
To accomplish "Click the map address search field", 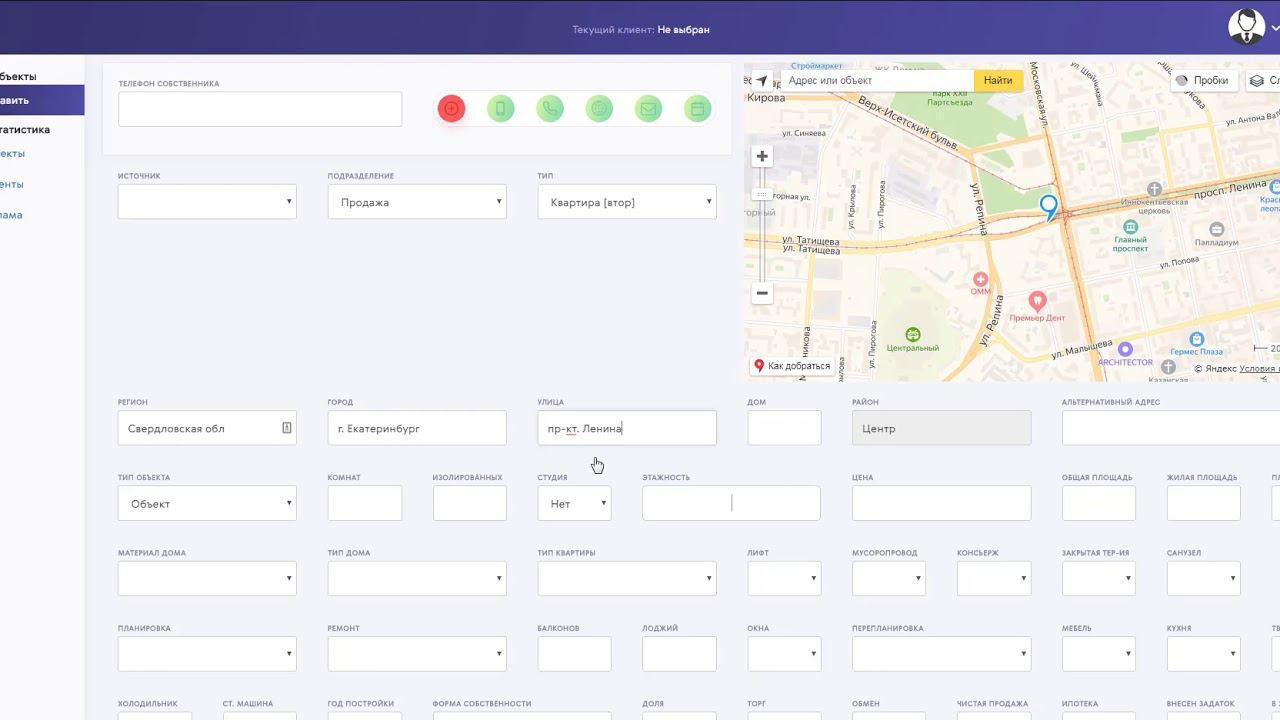I will [x=877, y=80].
